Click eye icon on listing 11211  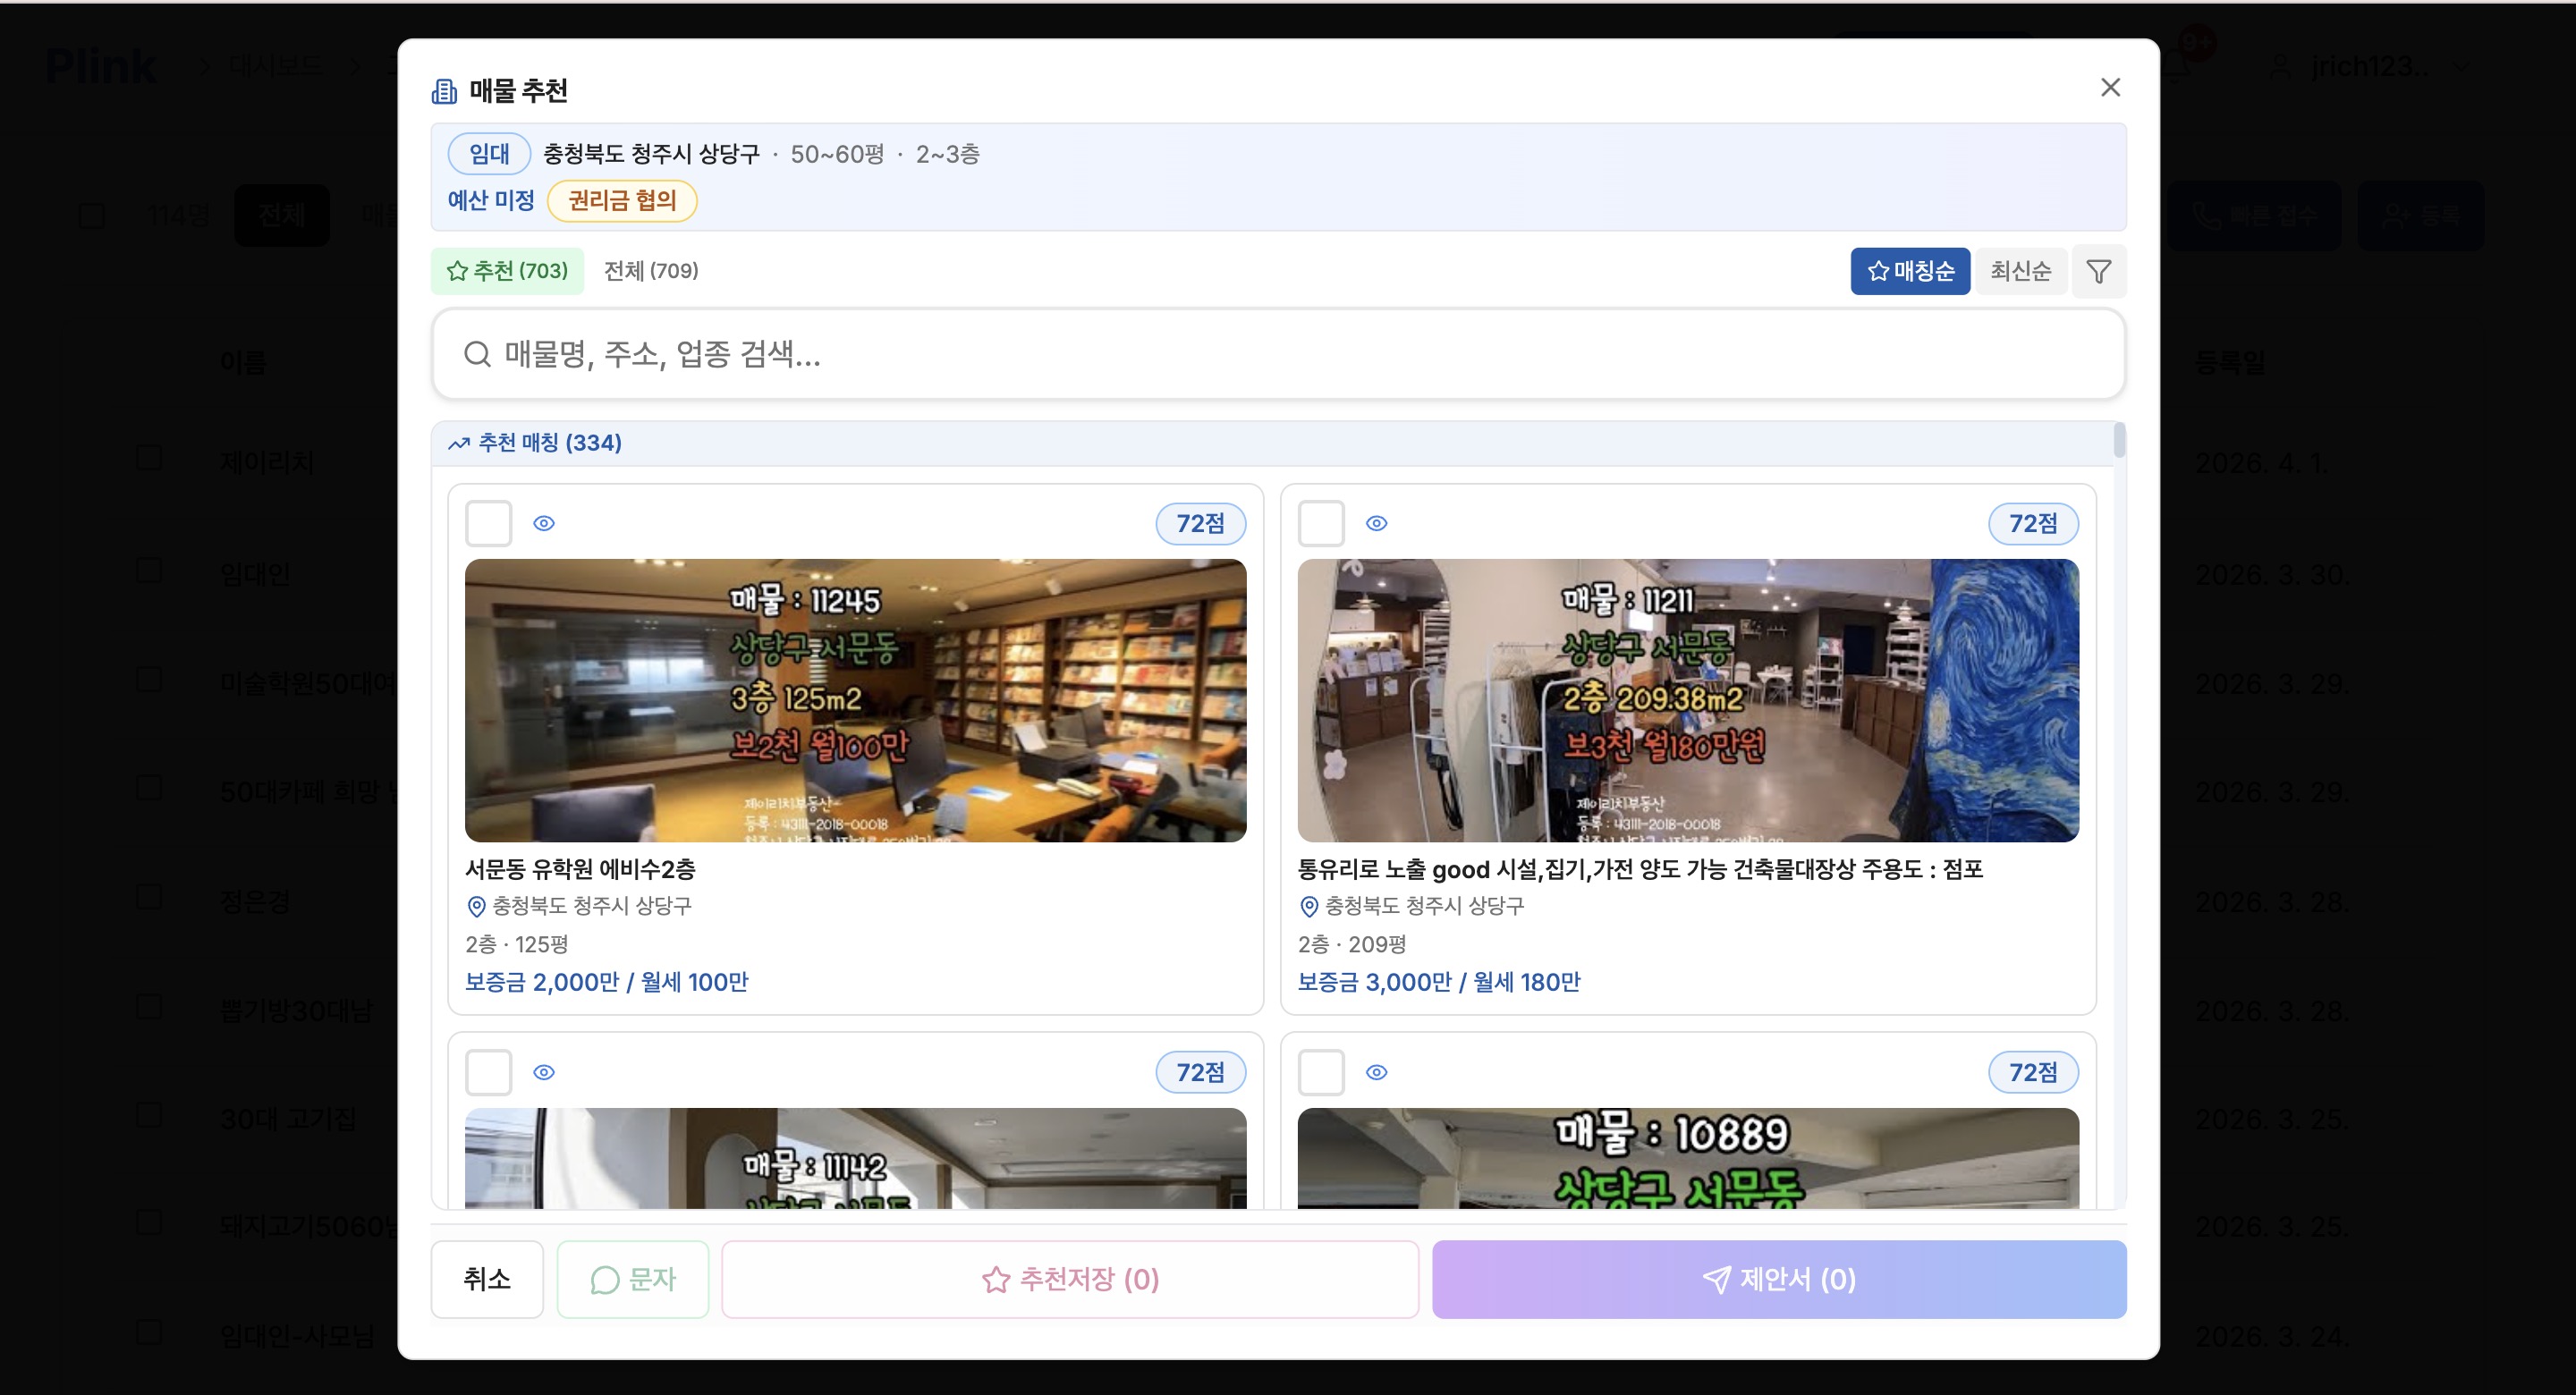pyautogui.click(x=1376, y=523)
